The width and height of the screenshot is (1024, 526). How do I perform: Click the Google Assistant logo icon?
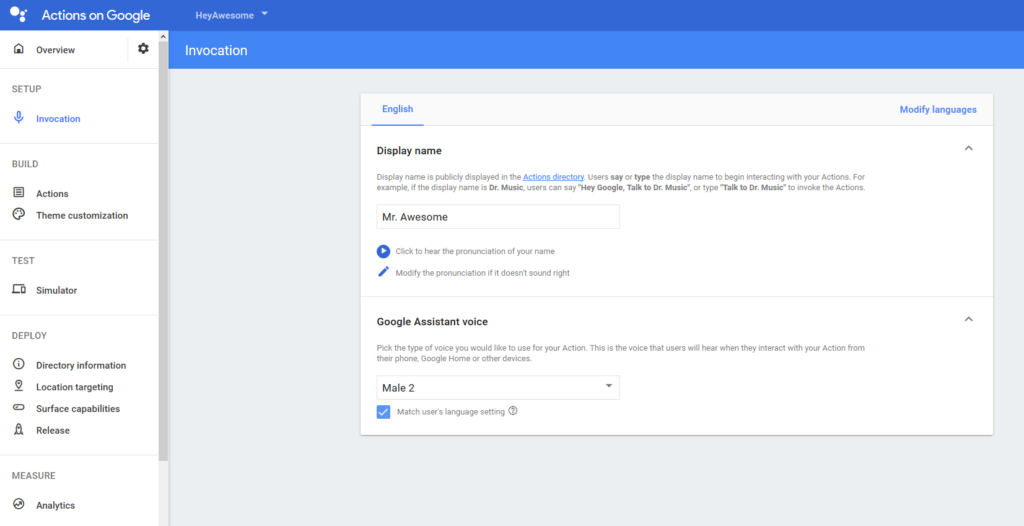click(x=18, y=14)
